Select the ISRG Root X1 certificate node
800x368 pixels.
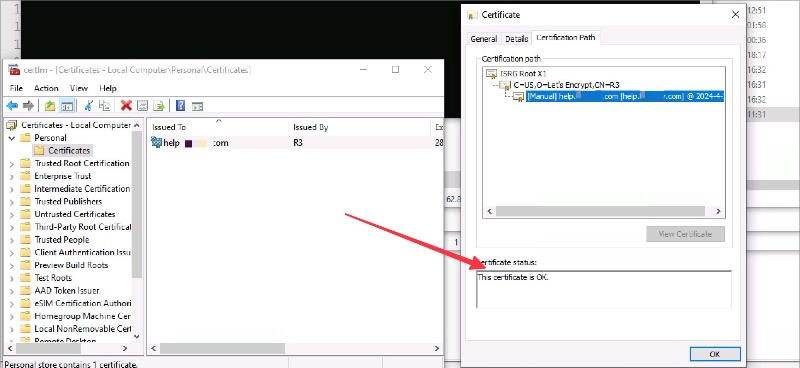pos(517,74)
